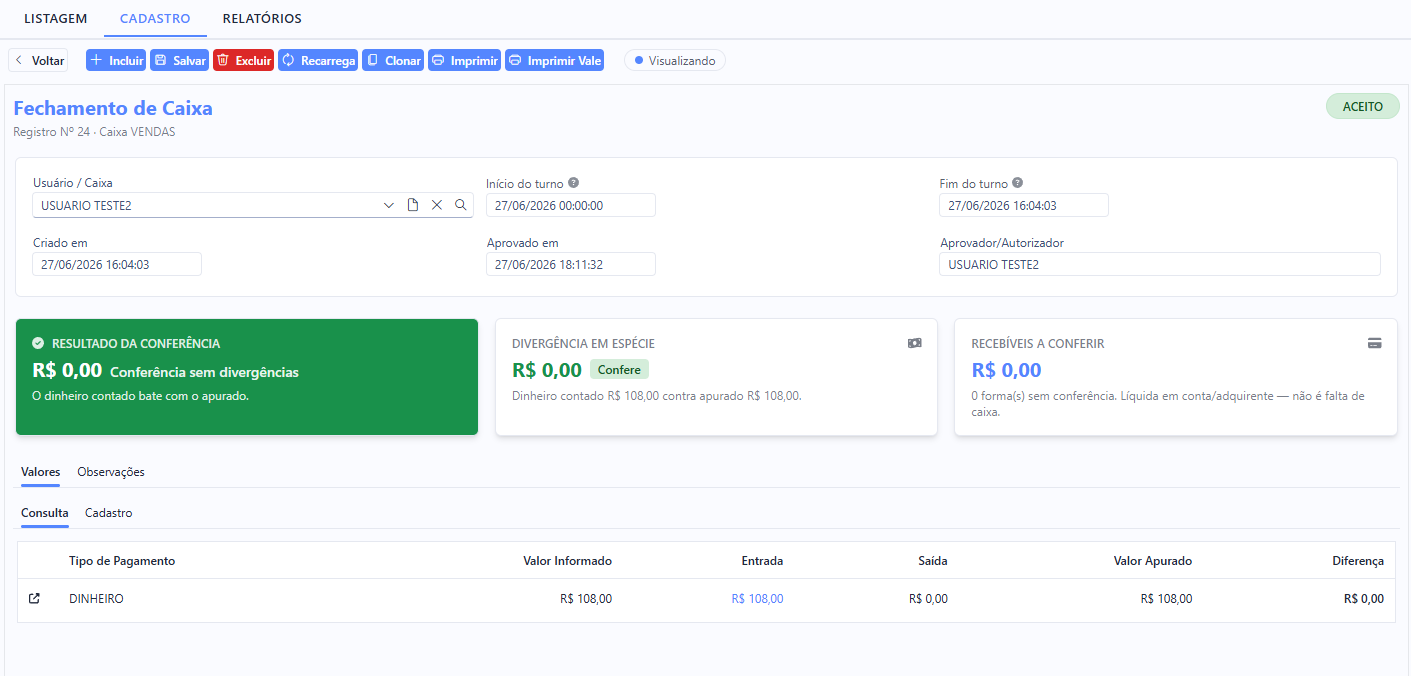Click the Fechamento de Caixa title
This screenshot has height=676, width=1411.
click(113, 108)
